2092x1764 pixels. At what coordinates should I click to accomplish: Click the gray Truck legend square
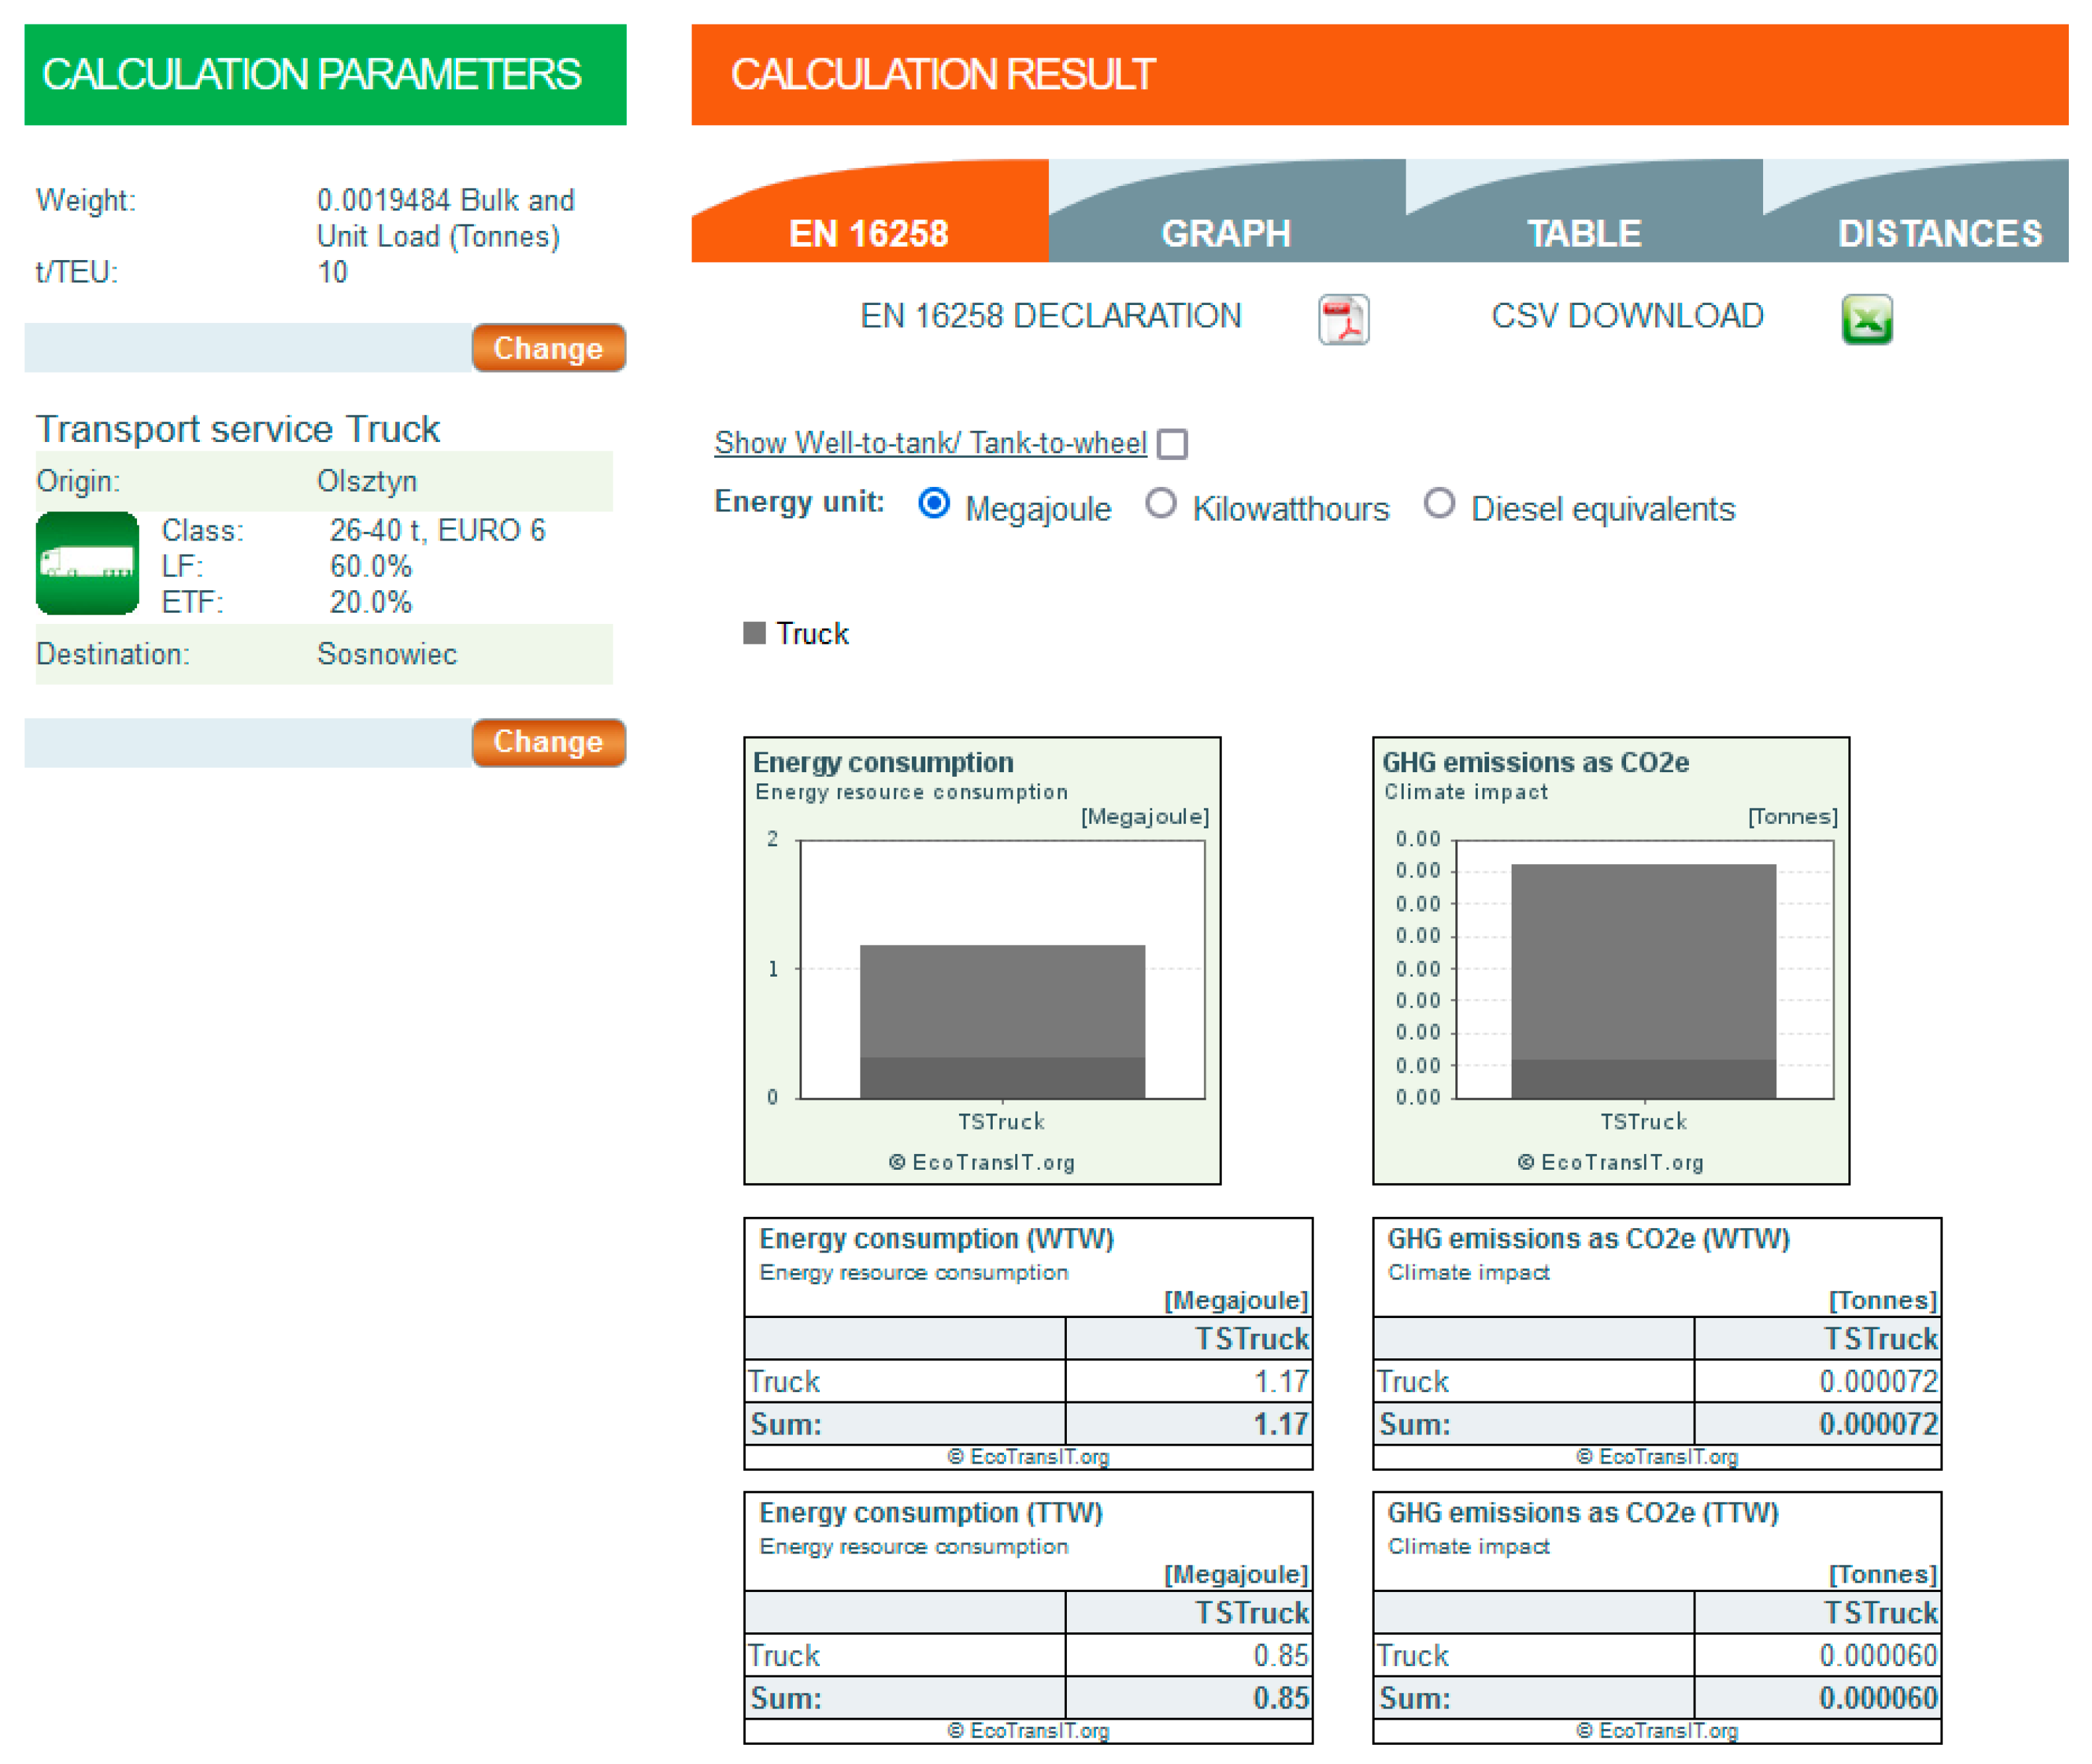point(754,633)
